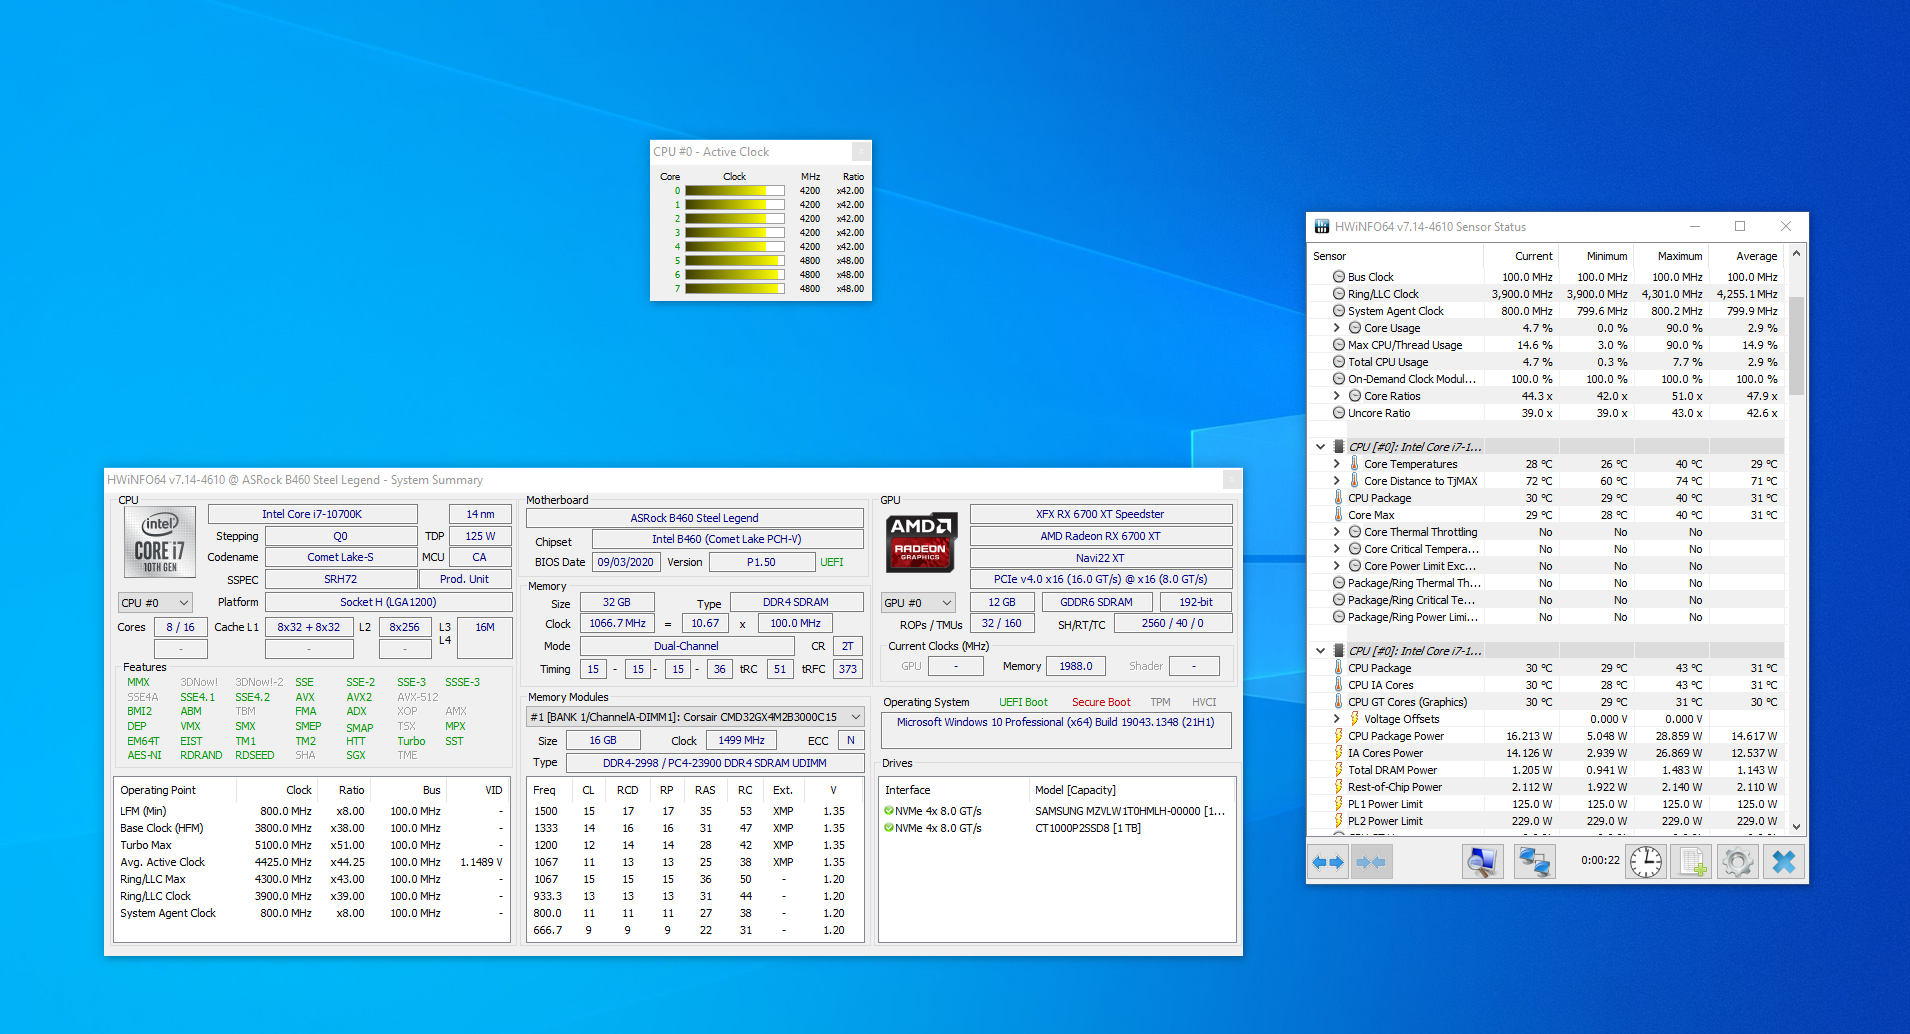This screenshot has width=1910, height=1034.
Task: Click scroll up arrow in sensor list
Action: (1796, 254)
